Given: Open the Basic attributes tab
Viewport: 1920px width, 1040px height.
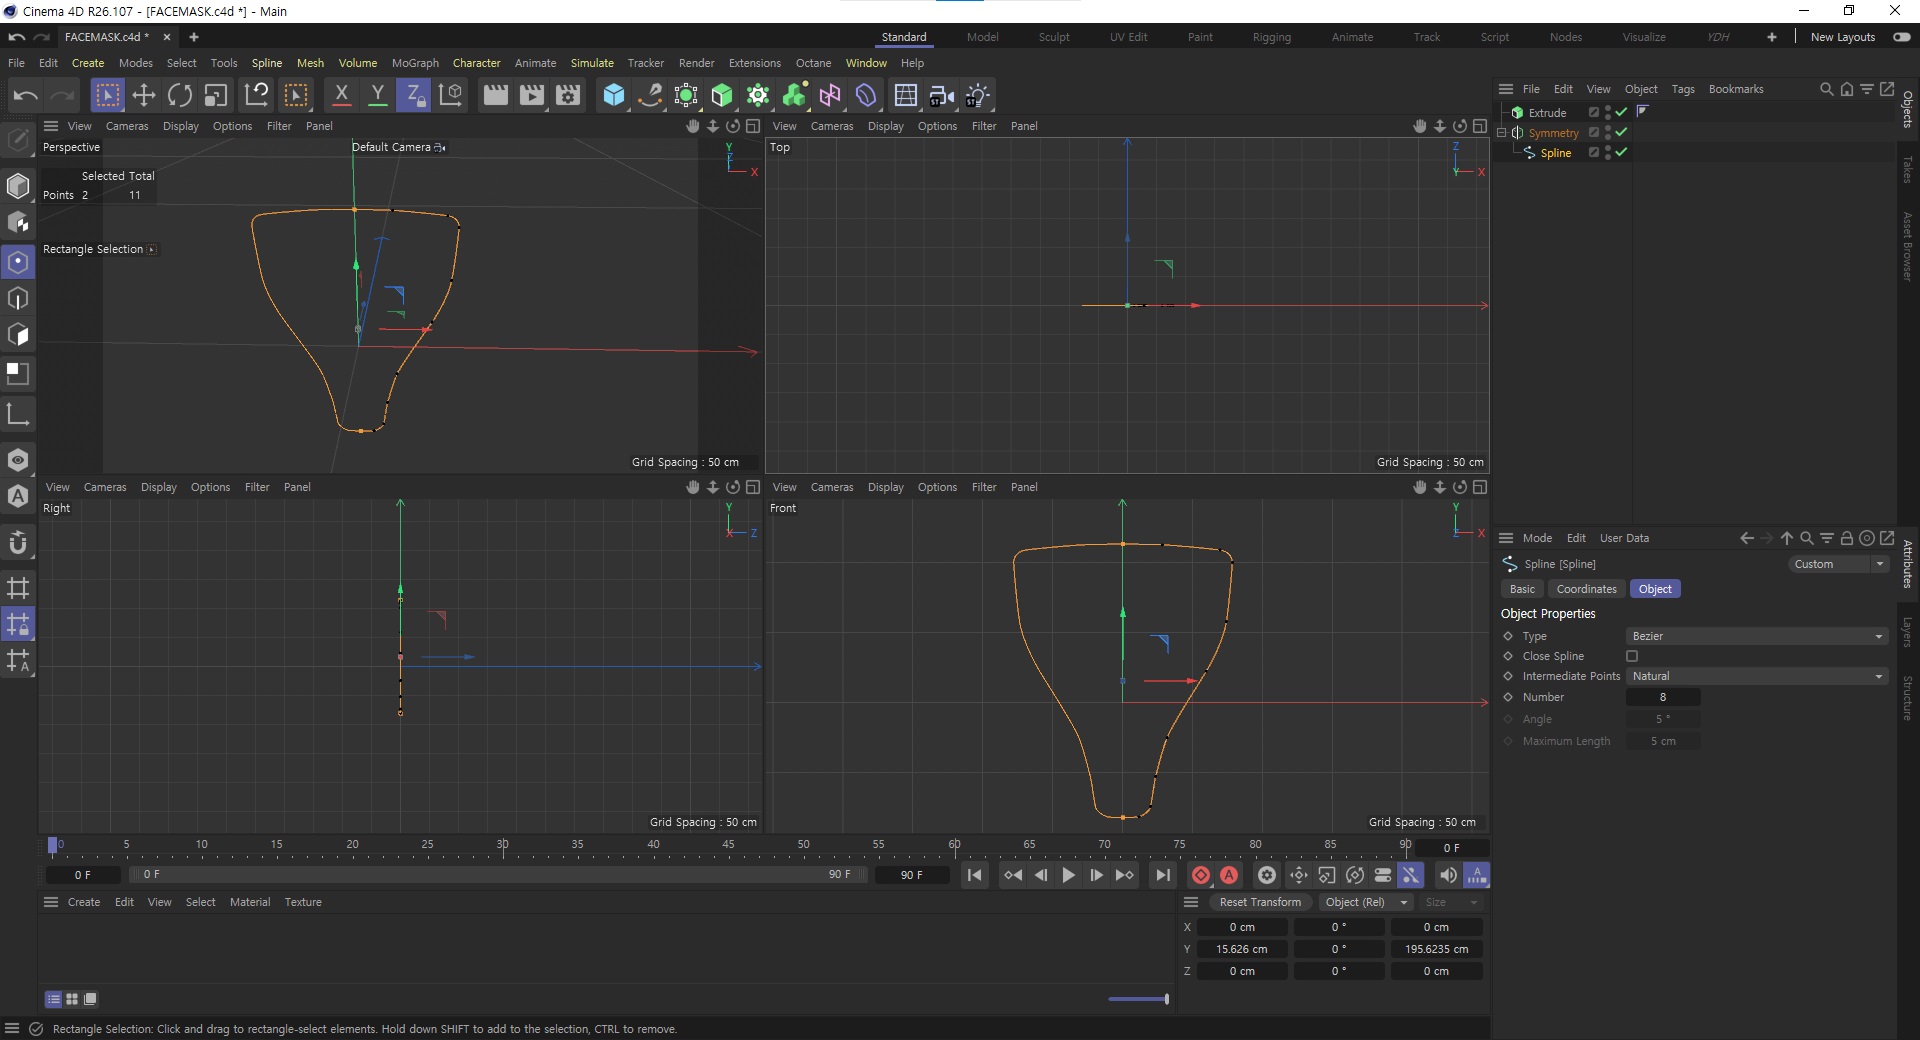Looking at the screenshot, I should click(1522, 589).
